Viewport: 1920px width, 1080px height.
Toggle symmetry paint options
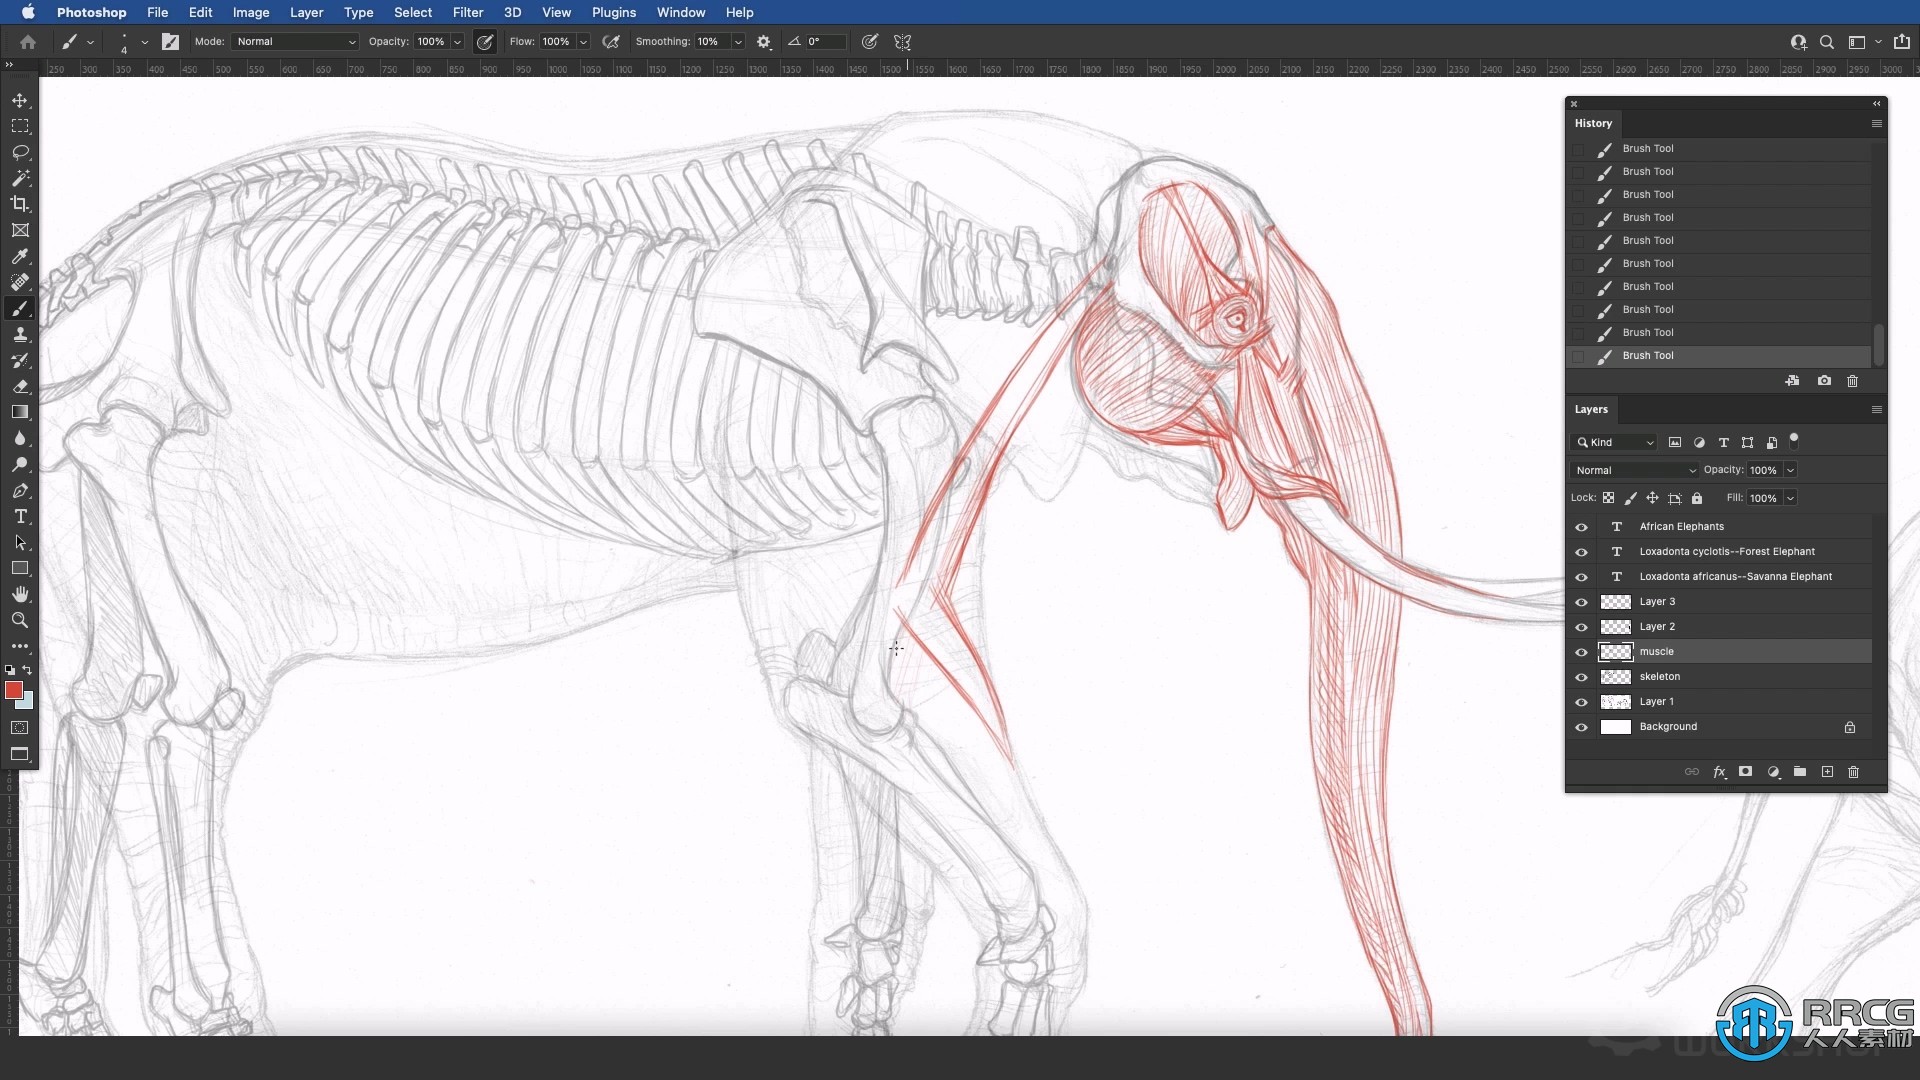click(903, 42)
